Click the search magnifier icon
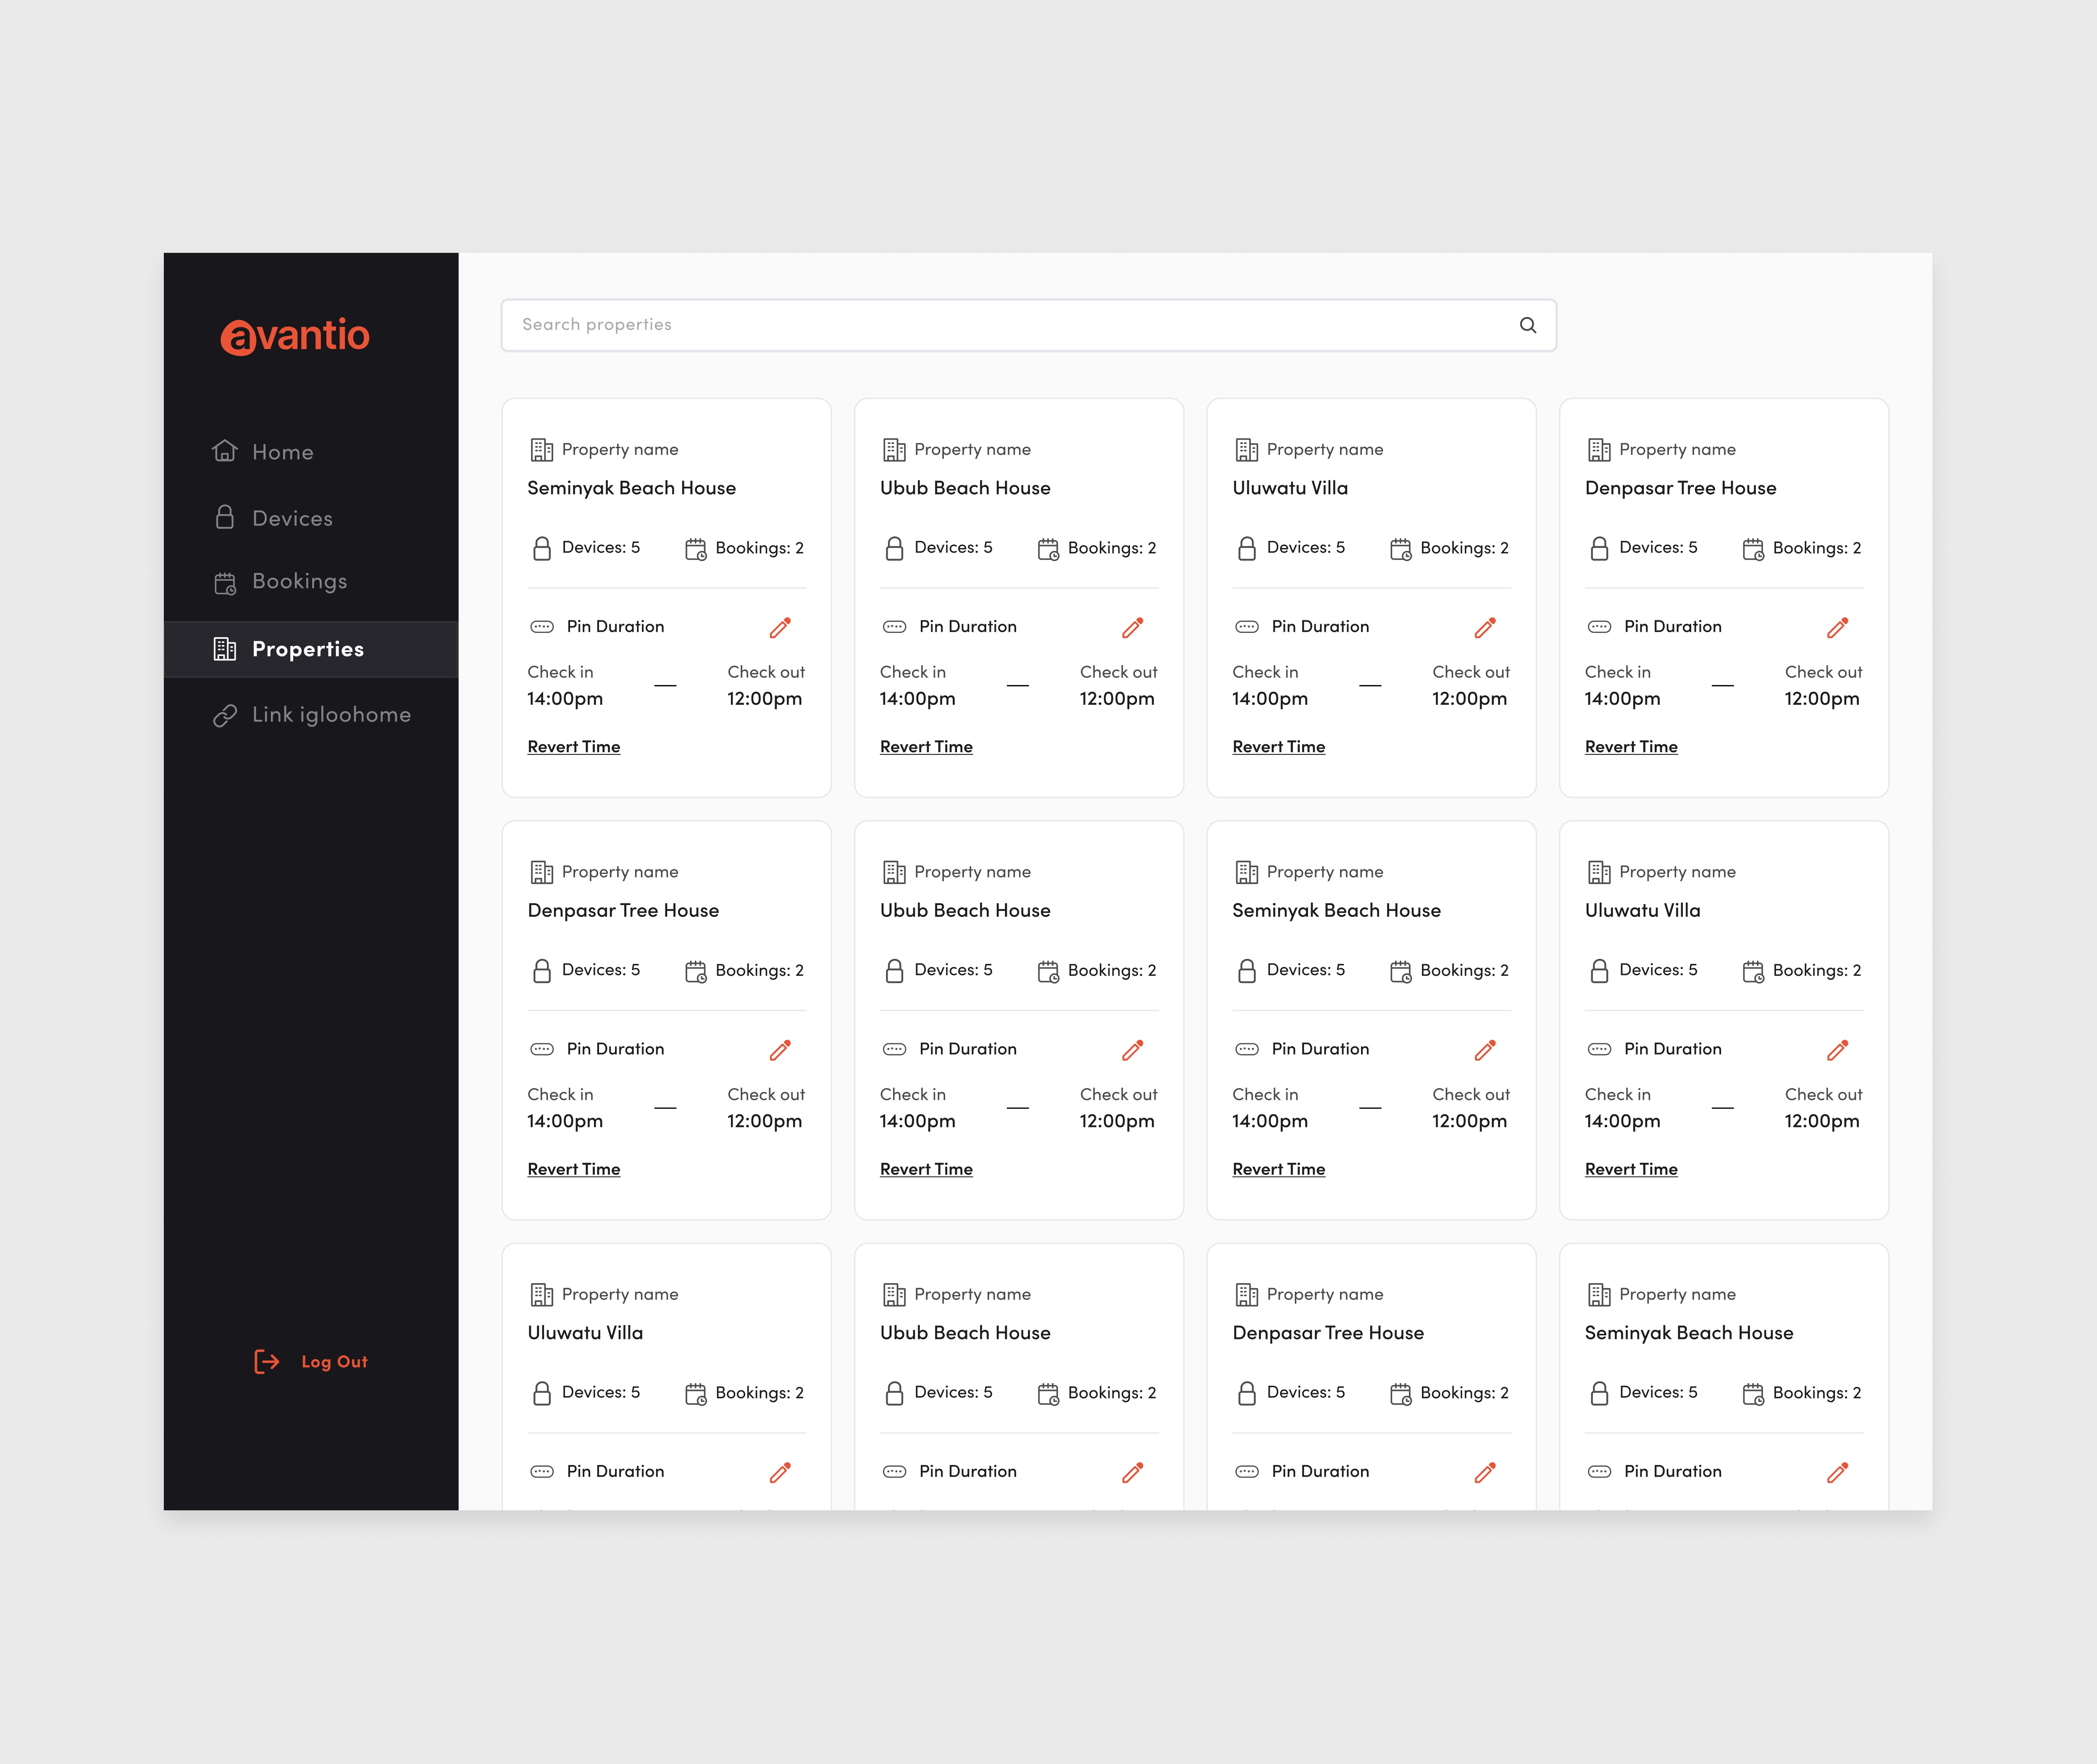The height and width of the screenshot is (1764, 2097). tap(1527, 325)
